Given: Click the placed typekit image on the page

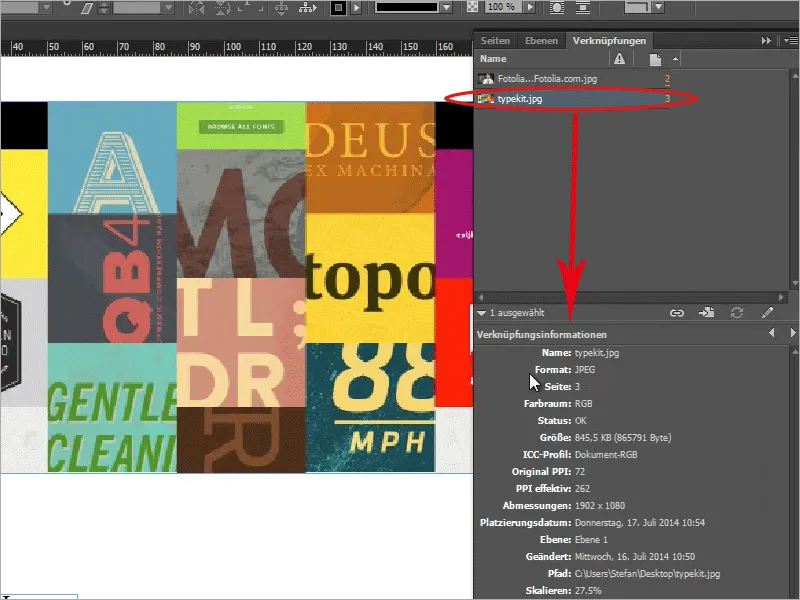Looking at the screenshot, I should point(237,287).
